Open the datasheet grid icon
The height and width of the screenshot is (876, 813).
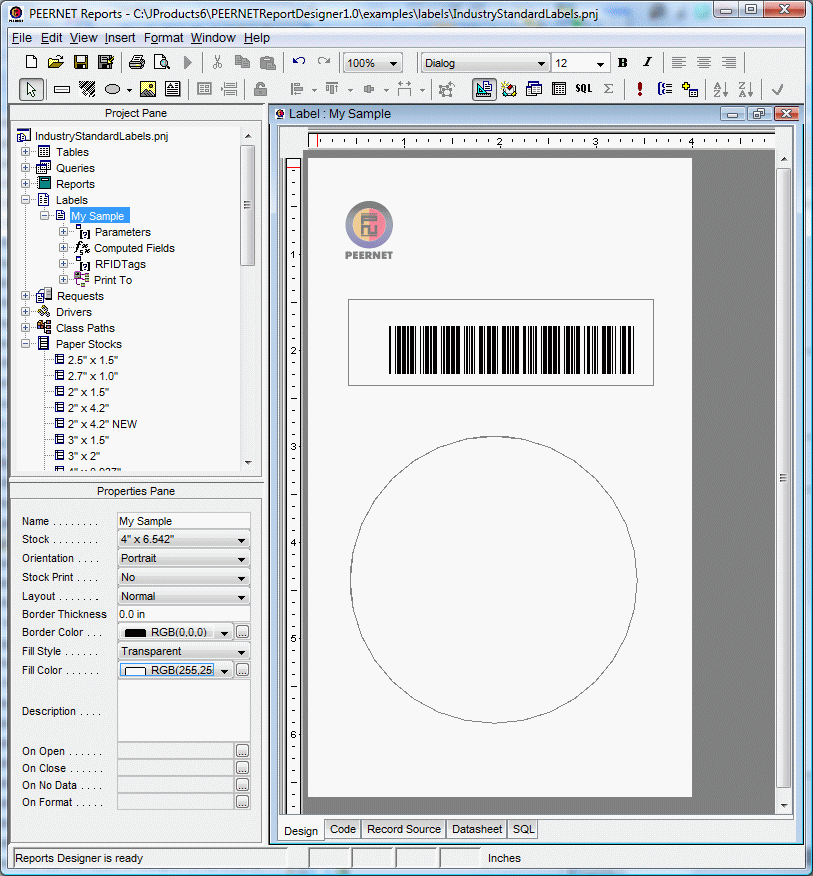click(559, 89)
